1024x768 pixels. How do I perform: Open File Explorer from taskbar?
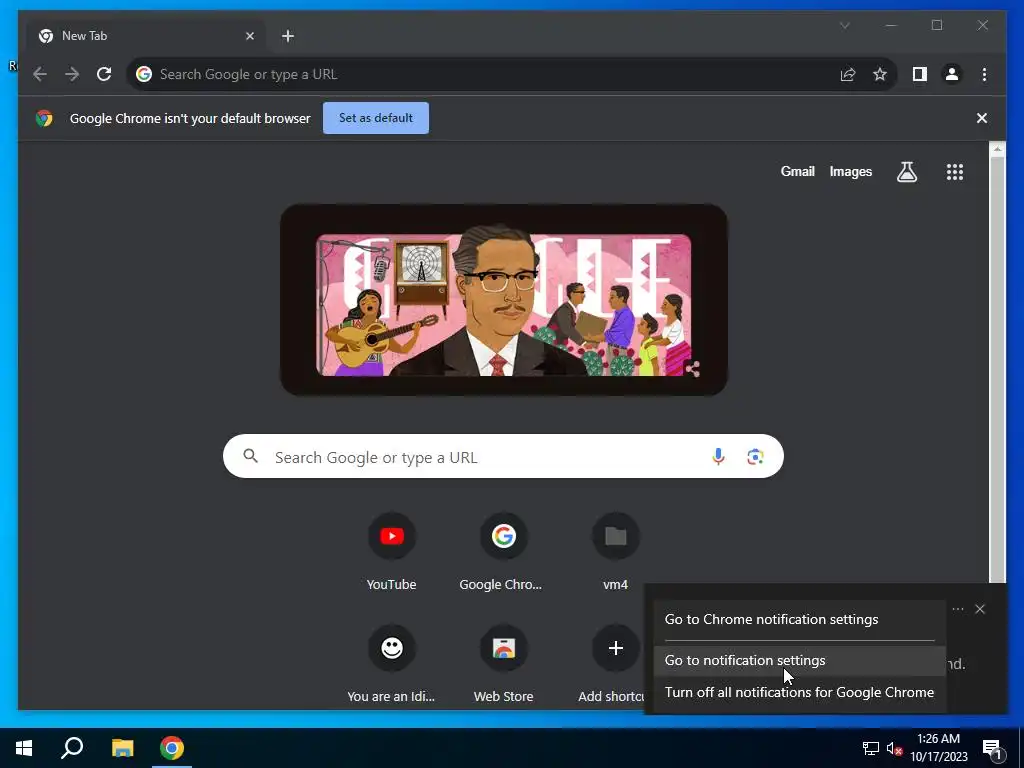[122, 748]
